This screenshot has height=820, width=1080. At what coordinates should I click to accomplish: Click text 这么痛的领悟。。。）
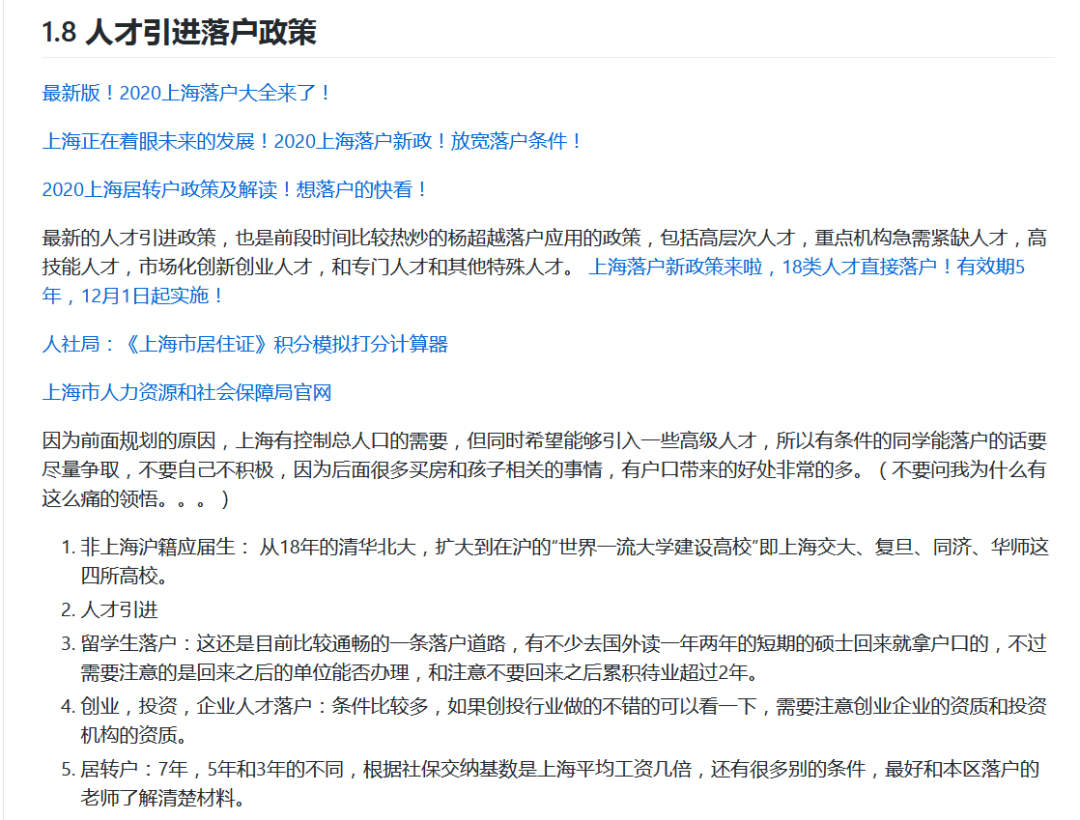(x=136, y=498)
